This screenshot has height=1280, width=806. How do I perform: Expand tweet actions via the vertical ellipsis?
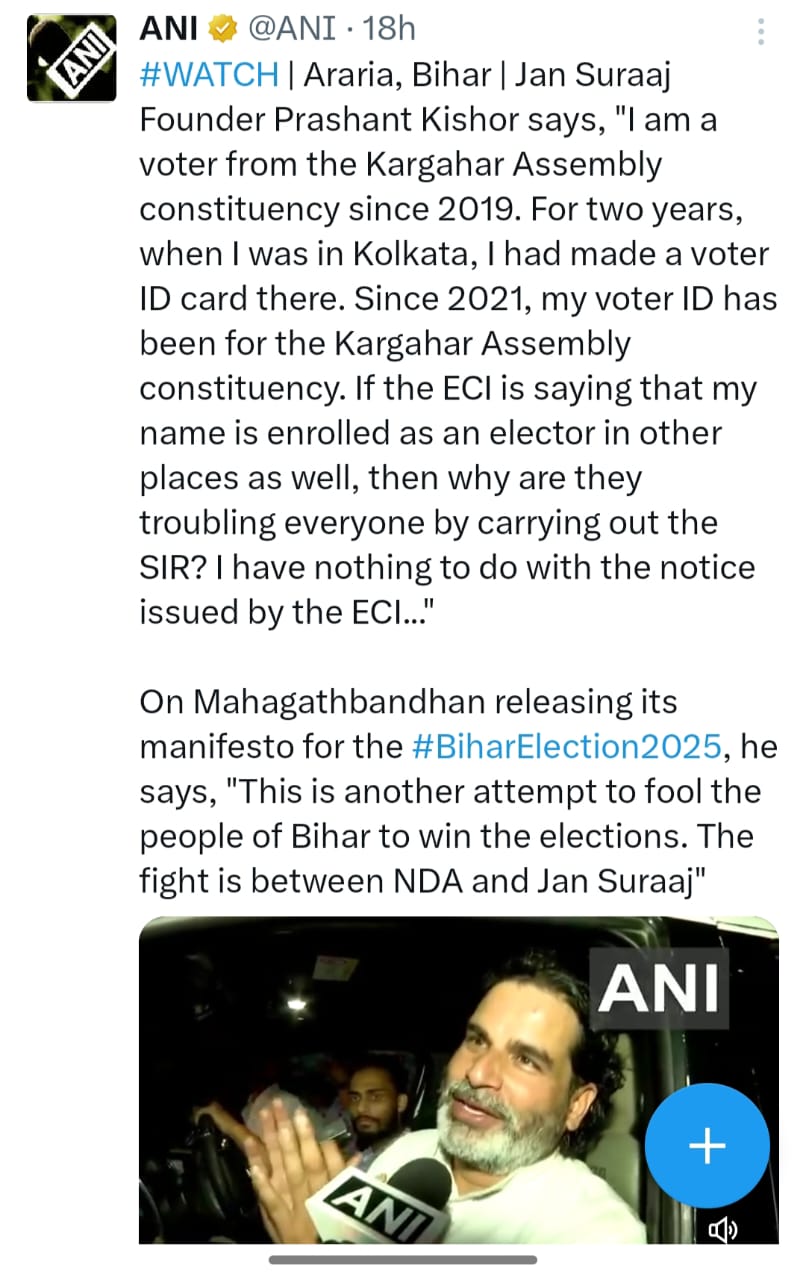(x=763, y=33)
